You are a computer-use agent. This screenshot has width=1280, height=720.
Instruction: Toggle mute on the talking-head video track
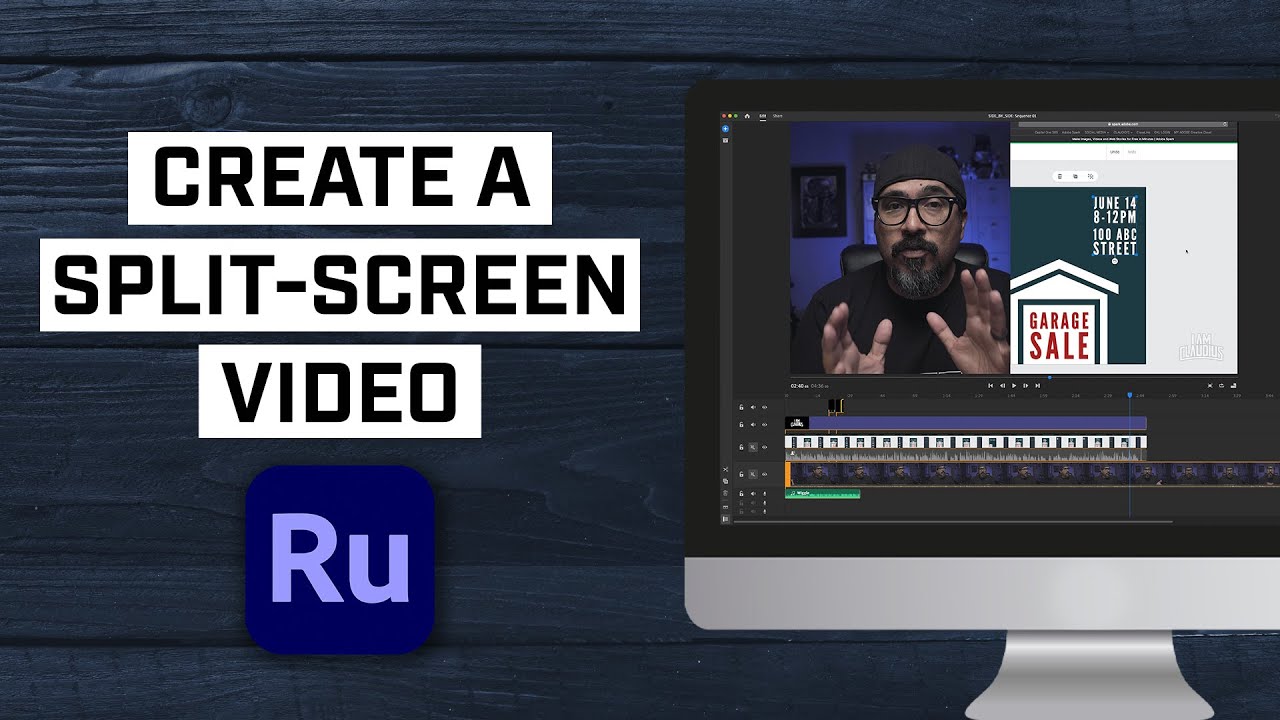(x=753, y=474)
